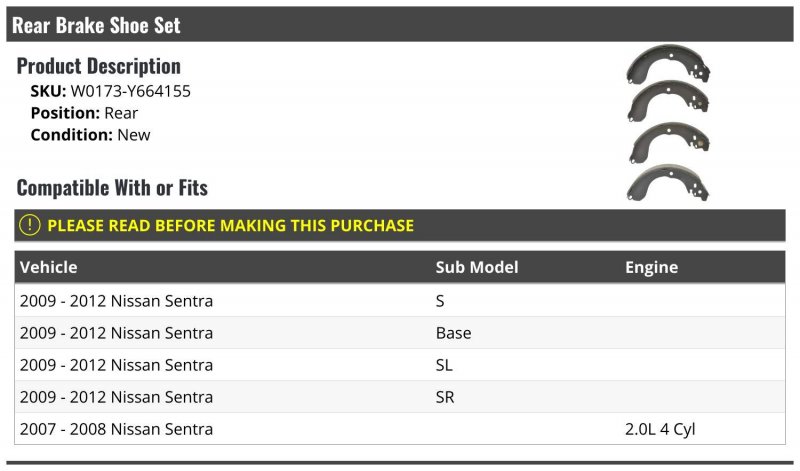
Task: Click the top brake shoe image
Action: (x=668, y=64)
